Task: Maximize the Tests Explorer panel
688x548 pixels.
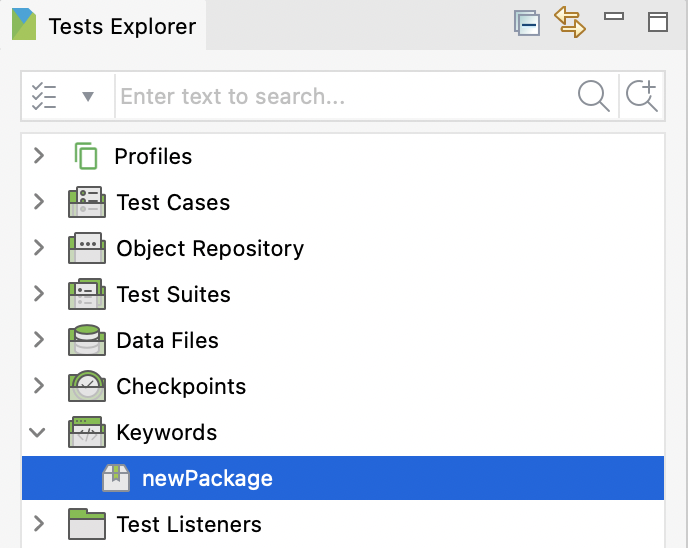Action: point(657,22)
